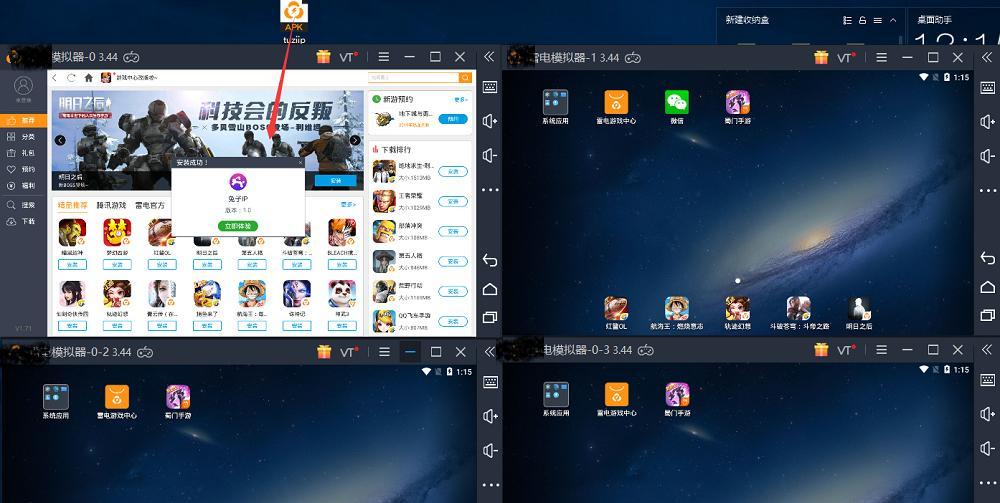The image size is (1000, 503).
Task: Click One Piece game thumbnail in store
Action: 252,294
